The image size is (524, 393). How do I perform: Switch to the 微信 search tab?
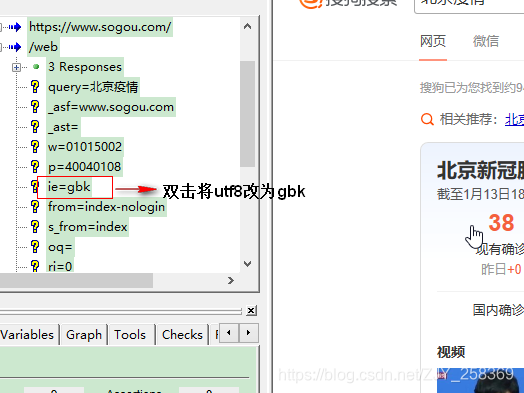point(486,41)
